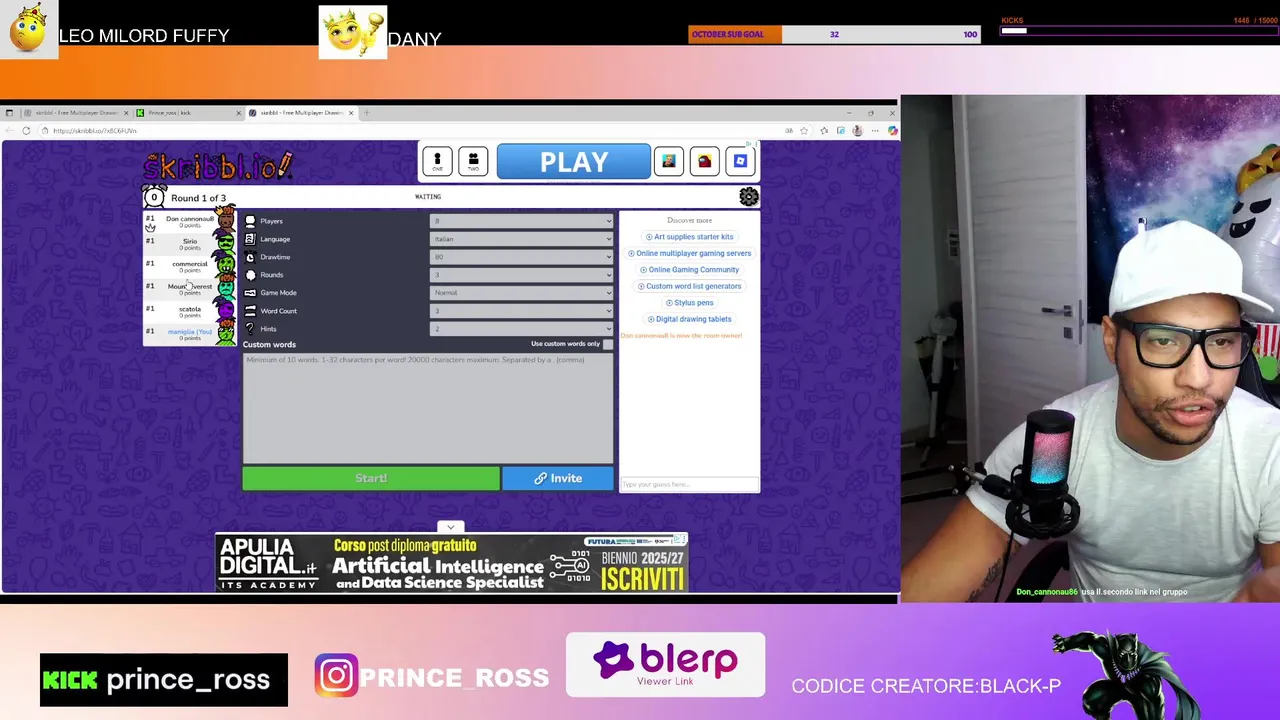Open the Drawtime dropdown showing 80

click(521, 257)
